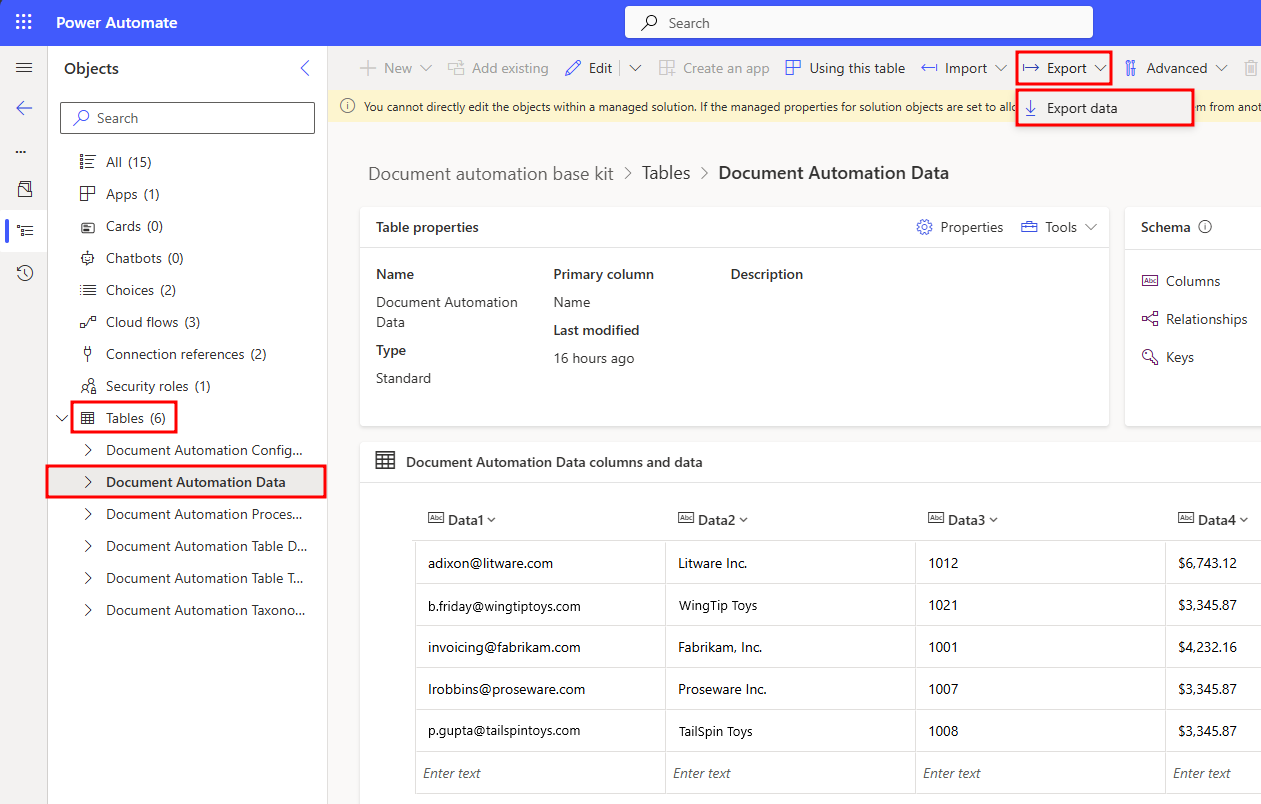Click the info icon in yellow warning banner
The width and height of the screenshot is (1261, 804).
pos(347,106)
